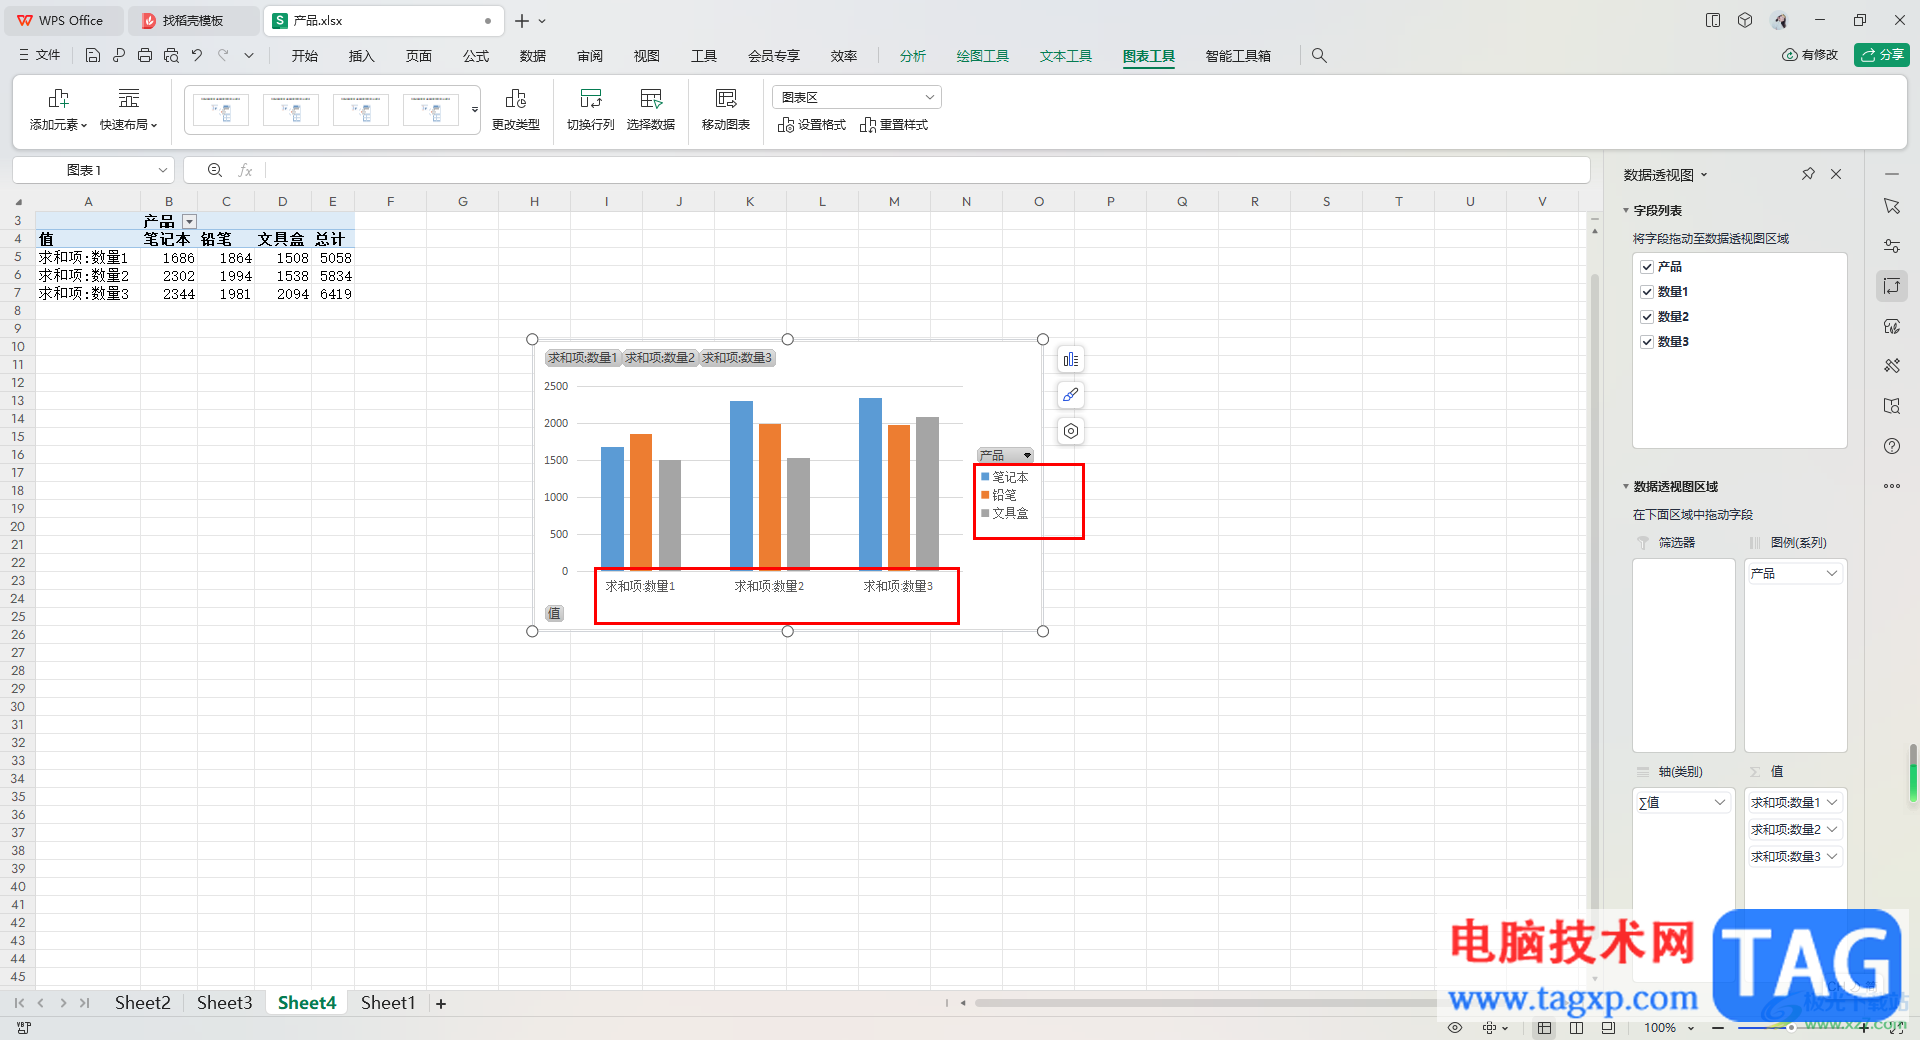
Task: Uncheck the 数量1 field checkbox
Action: 1647,292
